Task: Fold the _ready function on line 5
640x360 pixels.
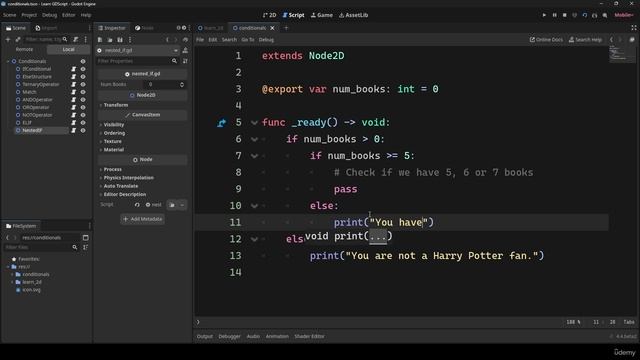Action: pos(254,122)
